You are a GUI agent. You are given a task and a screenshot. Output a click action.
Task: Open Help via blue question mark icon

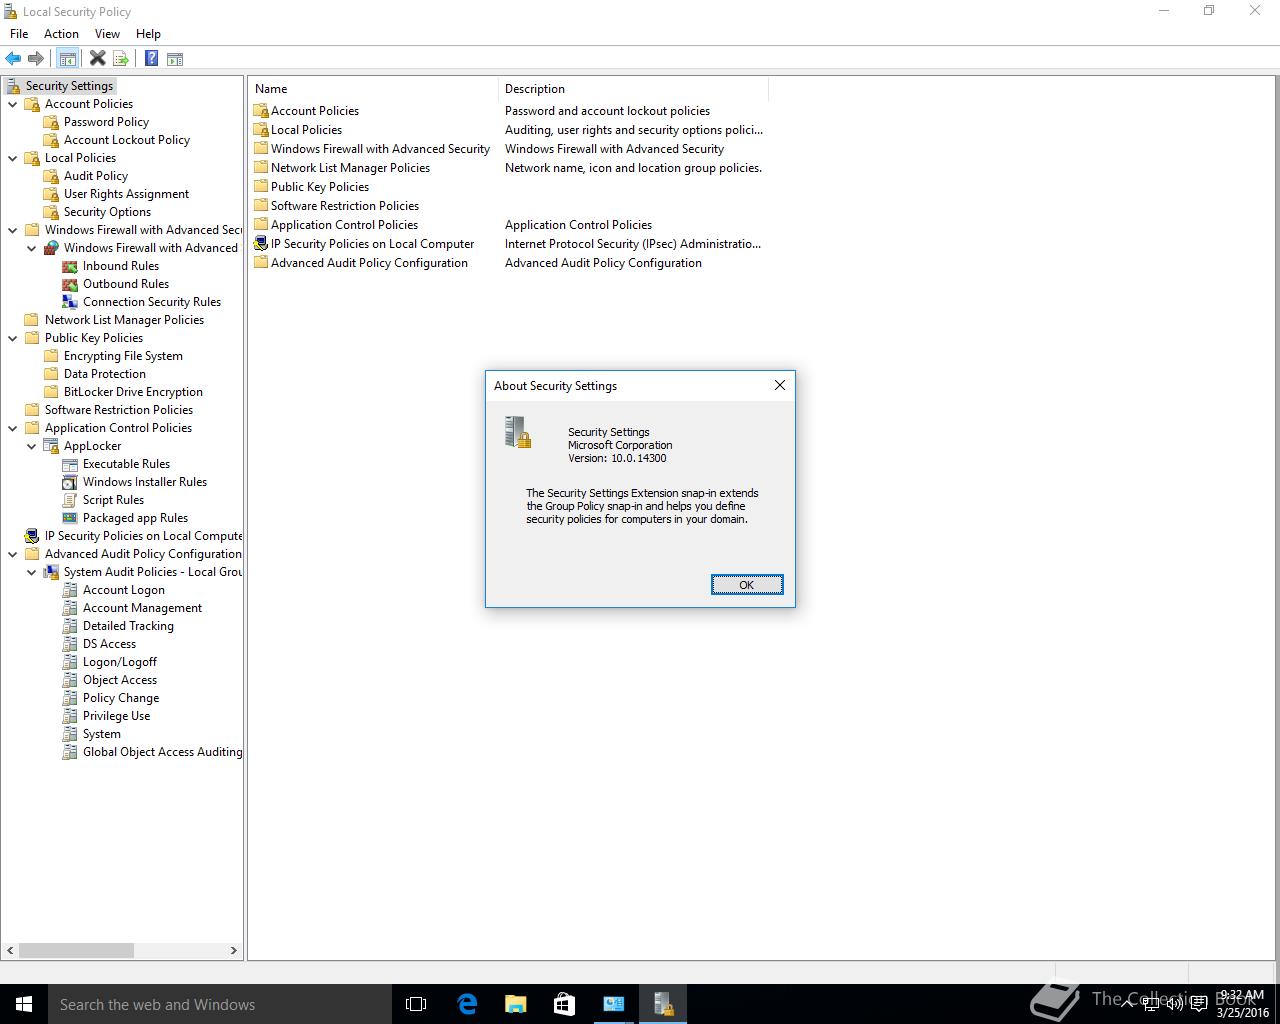click(x=151, y=59)
